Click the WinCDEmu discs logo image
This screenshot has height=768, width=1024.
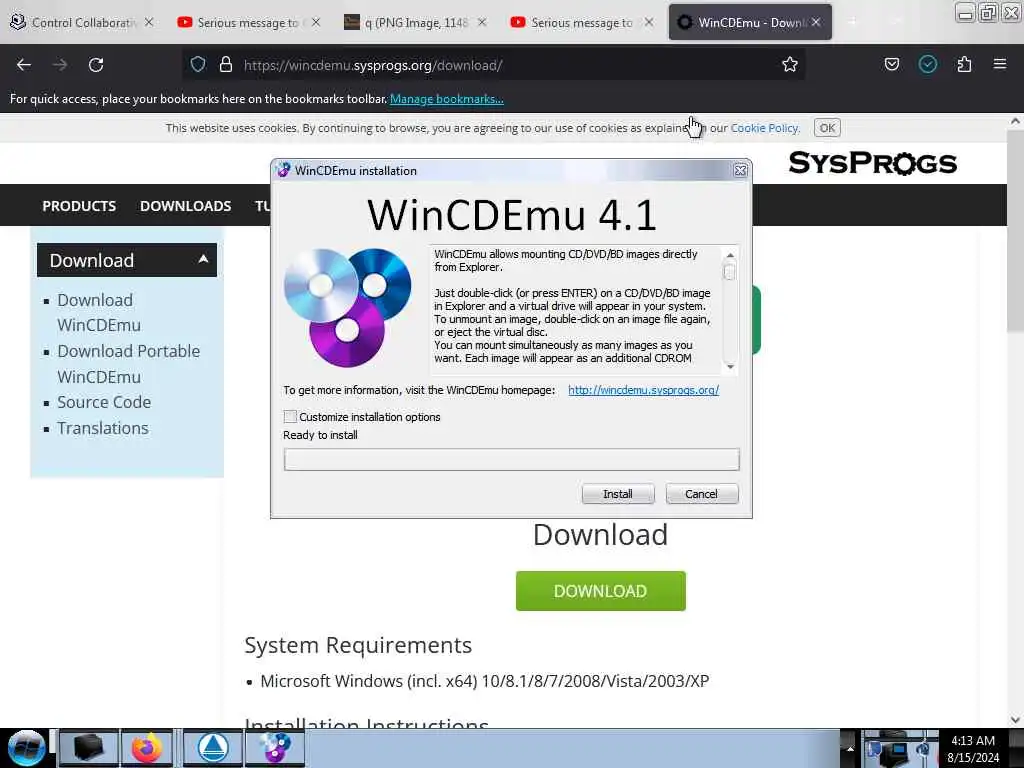[347, 307]
